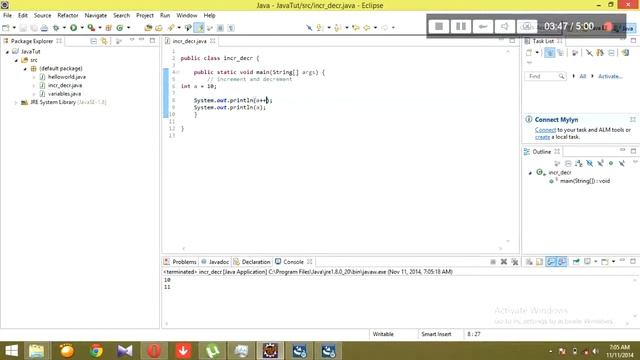Open the New toolbar button dropdown arrow
Screen dimensions: 640x360
coord(14,28)
